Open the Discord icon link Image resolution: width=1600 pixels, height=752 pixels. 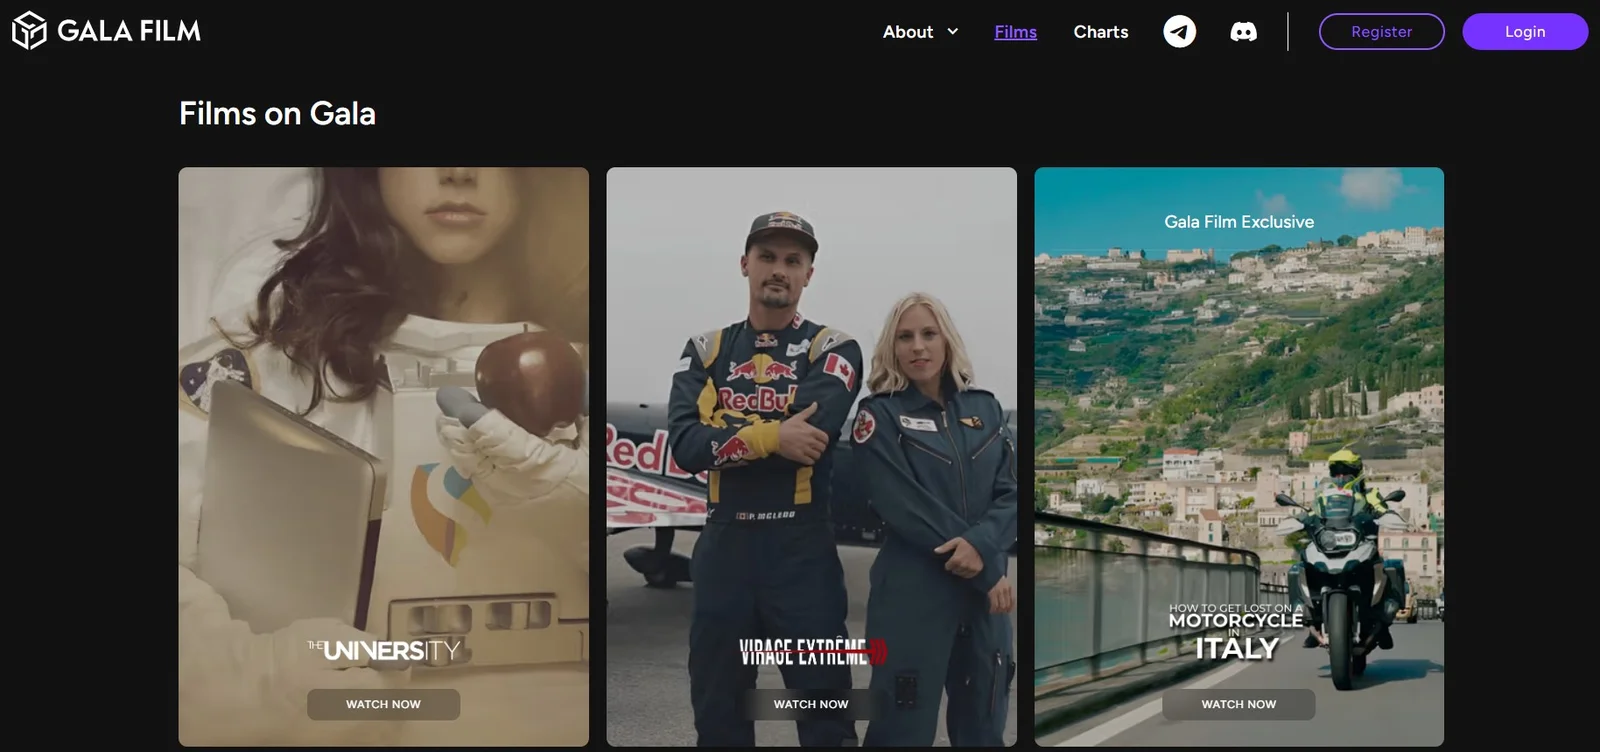point(1243,32)
